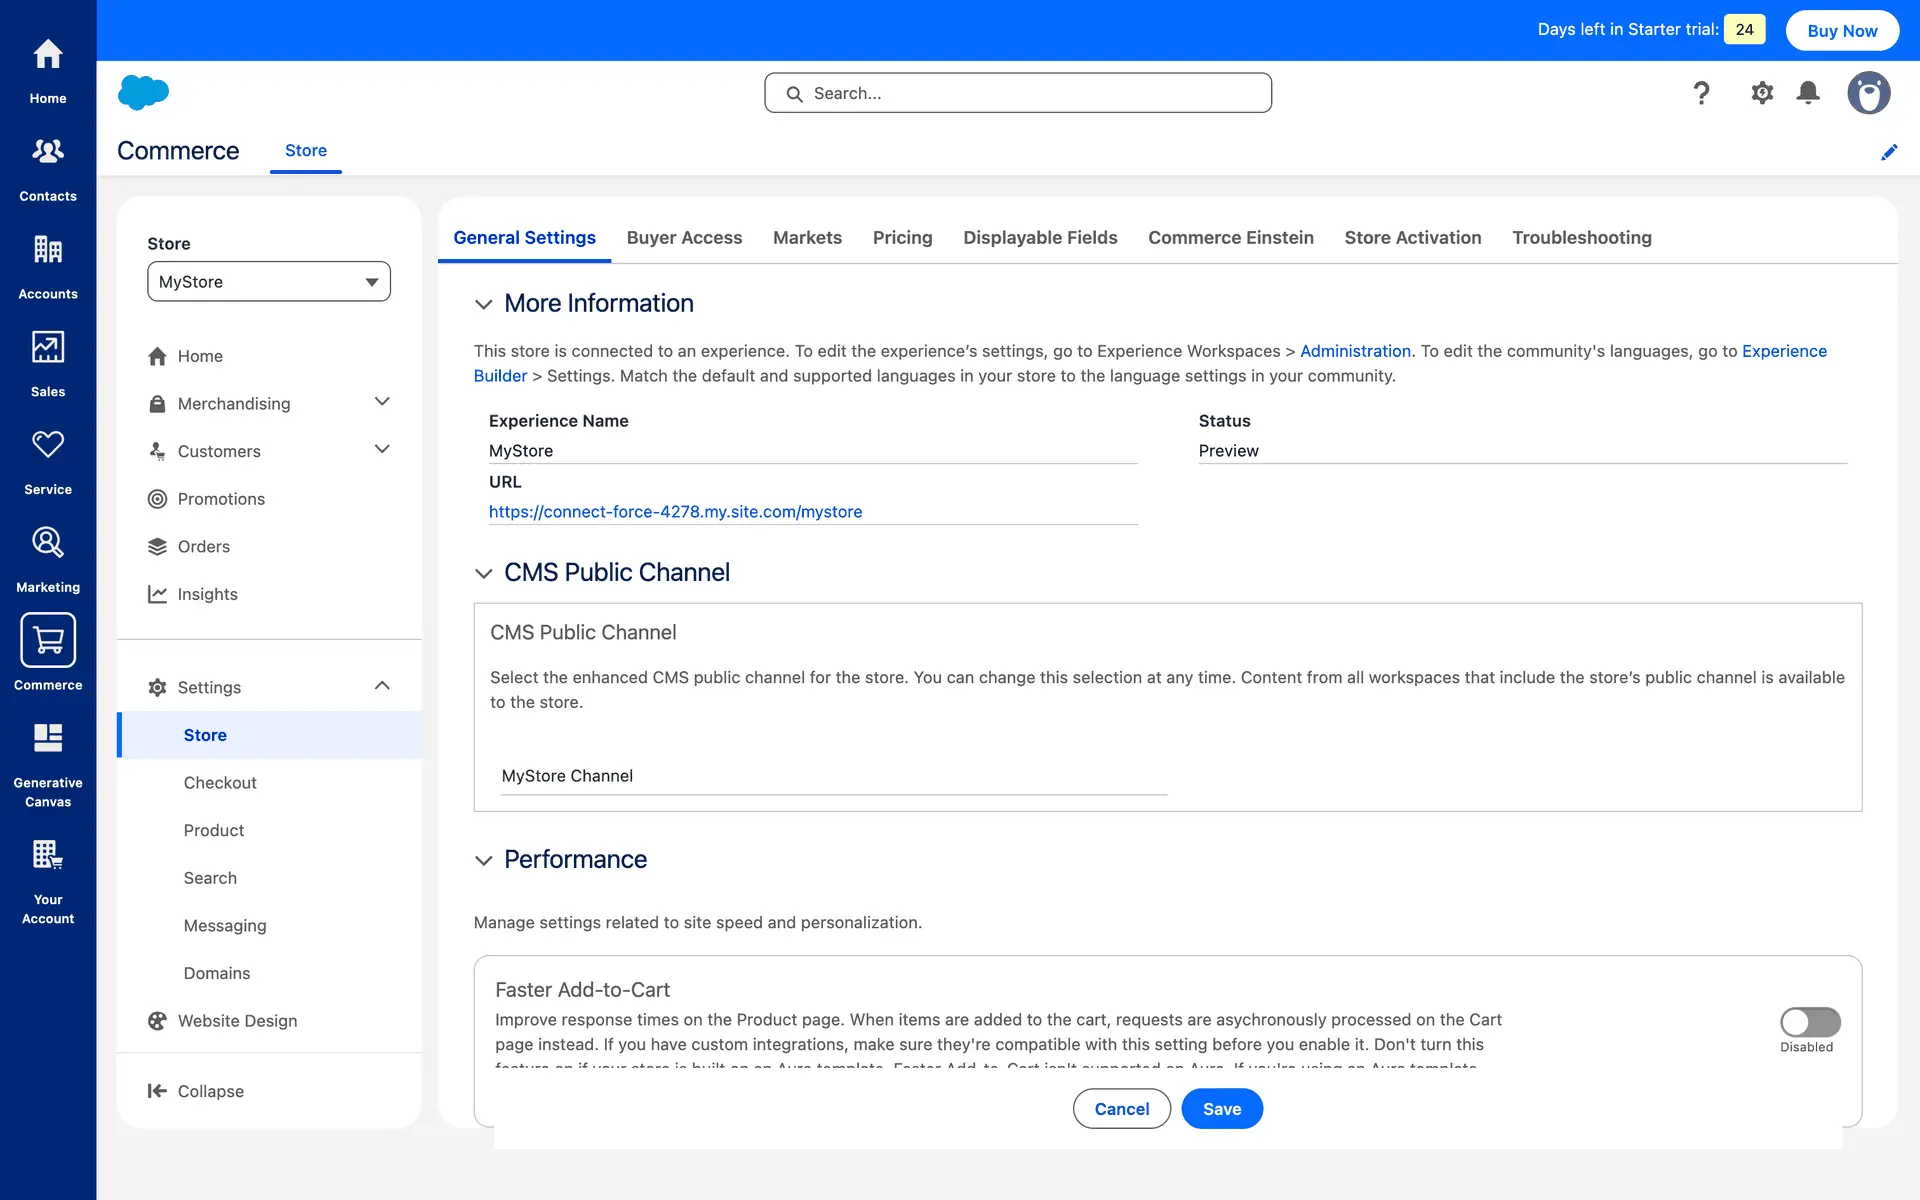The image size is (1920, 1200).
Task: Enable the Faster Add-to-Cart toggle
Action: click(x=1809, y=1021)
